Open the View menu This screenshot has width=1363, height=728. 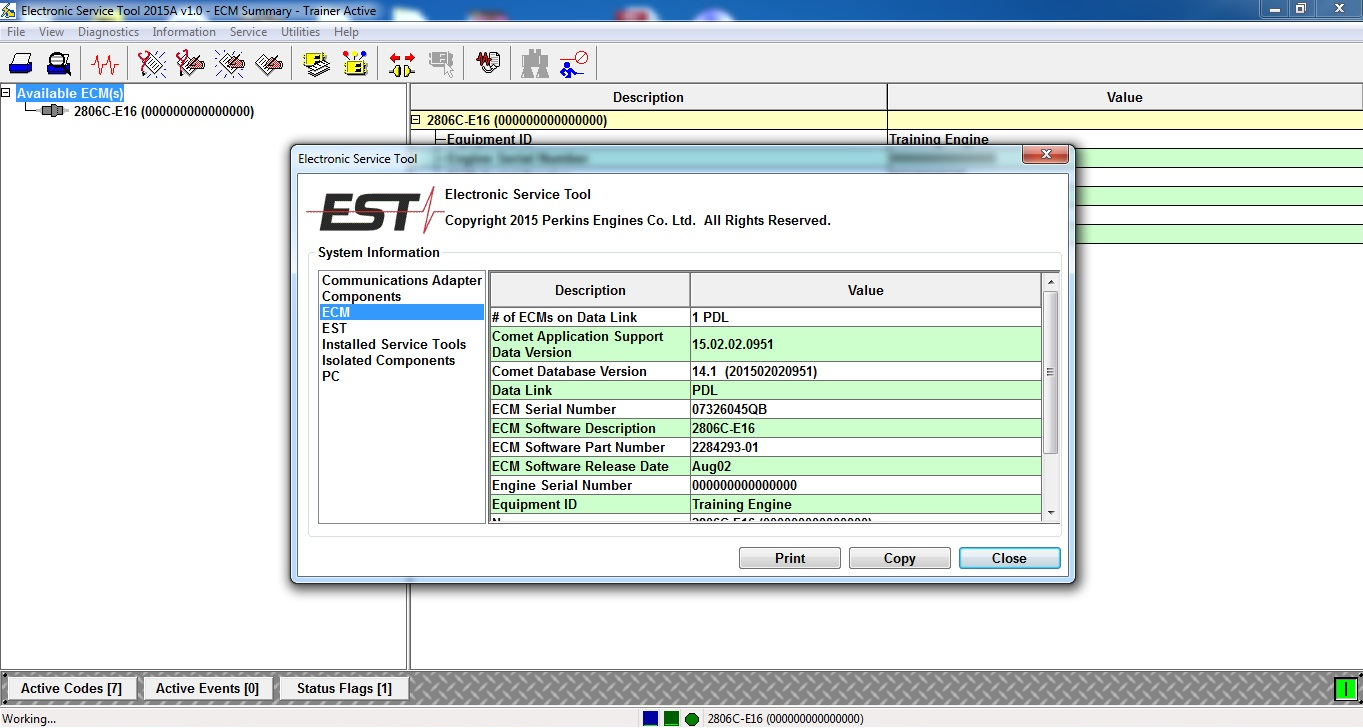pos(51,32)
